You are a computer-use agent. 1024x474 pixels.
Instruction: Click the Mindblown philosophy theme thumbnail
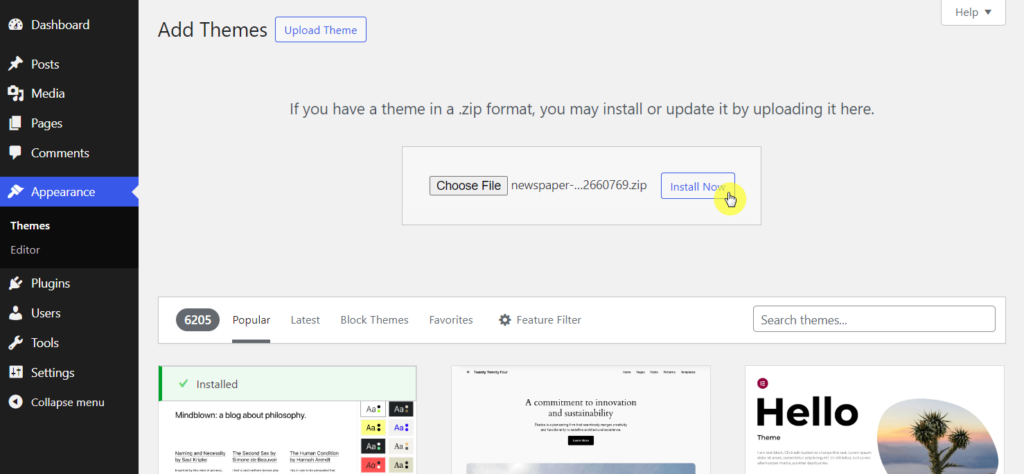click(287, 437)
